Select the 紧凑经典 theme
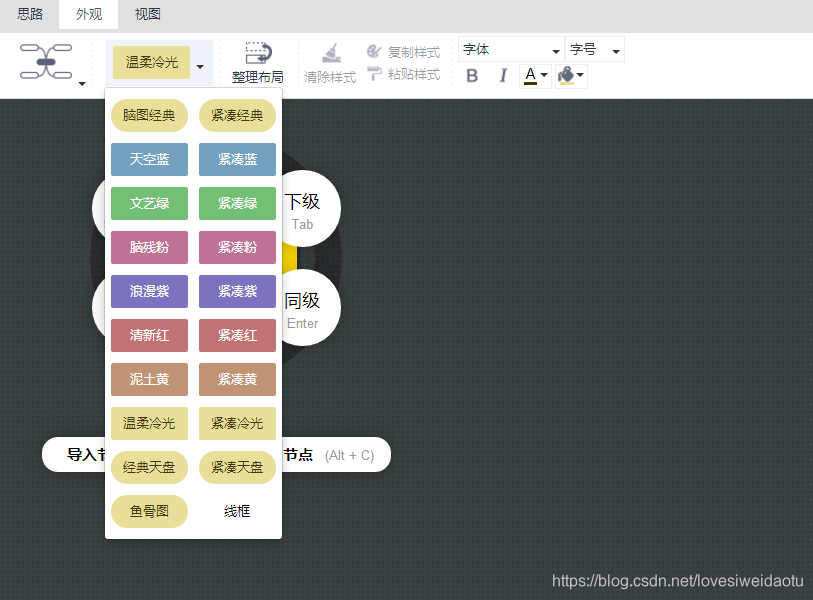Screen dimensions: 813x600 tap(237, 115)
